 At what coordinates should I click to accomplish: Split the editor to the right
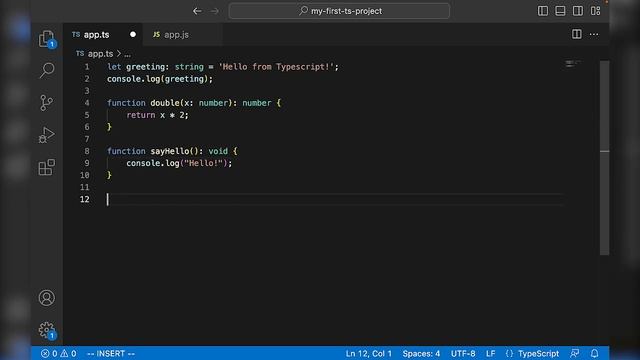click(x=577, y=34)
